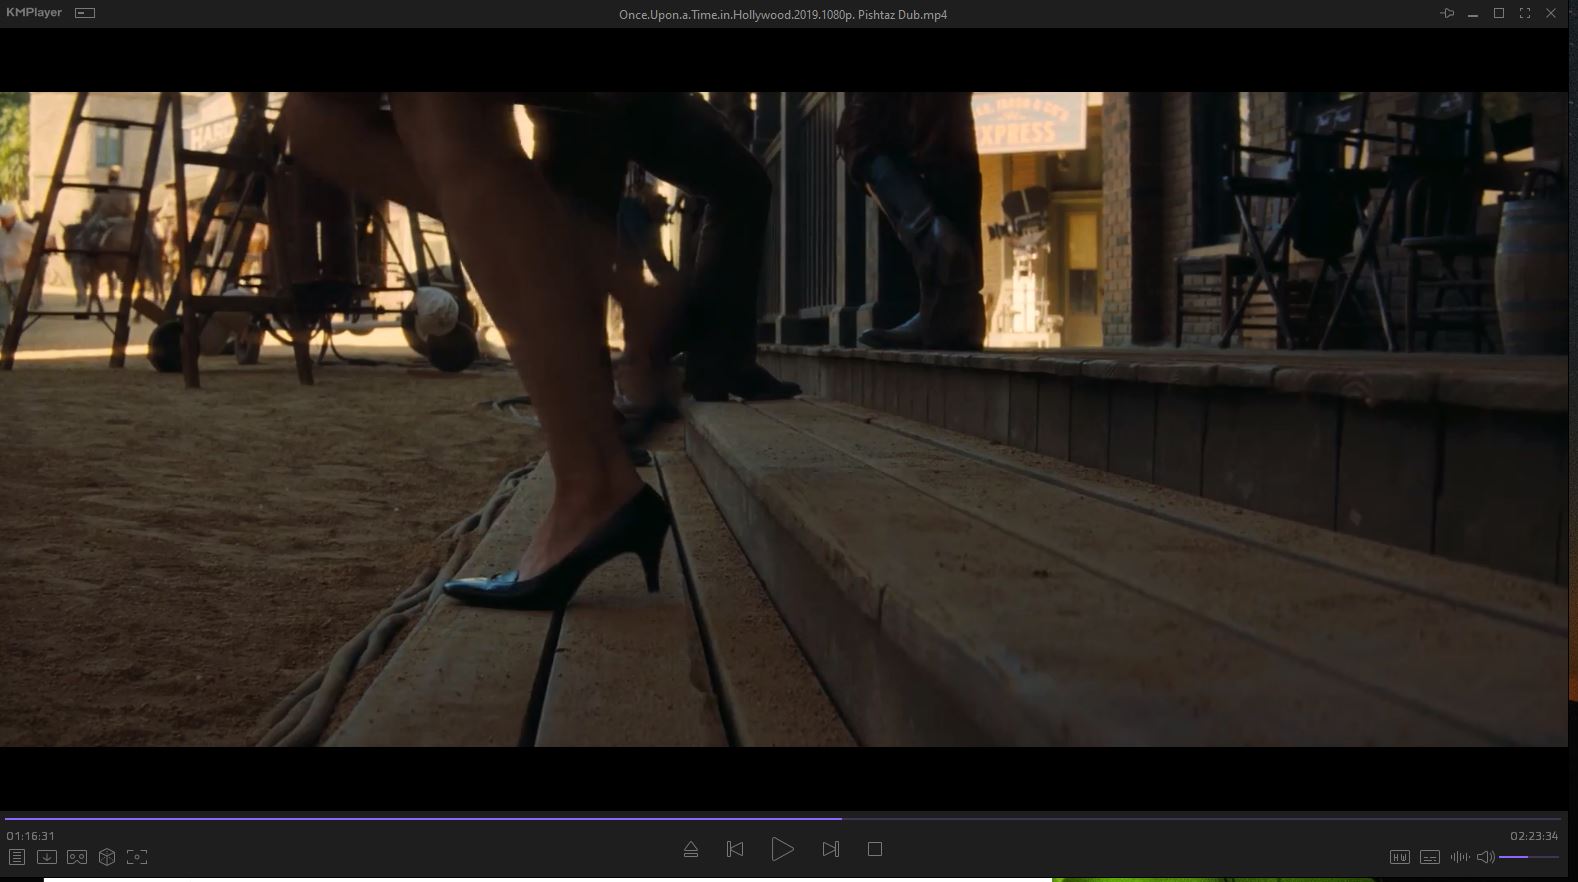Enter fullscreen mode from title bar
The image size is (1578, 882).
[x=1525, y=13]
